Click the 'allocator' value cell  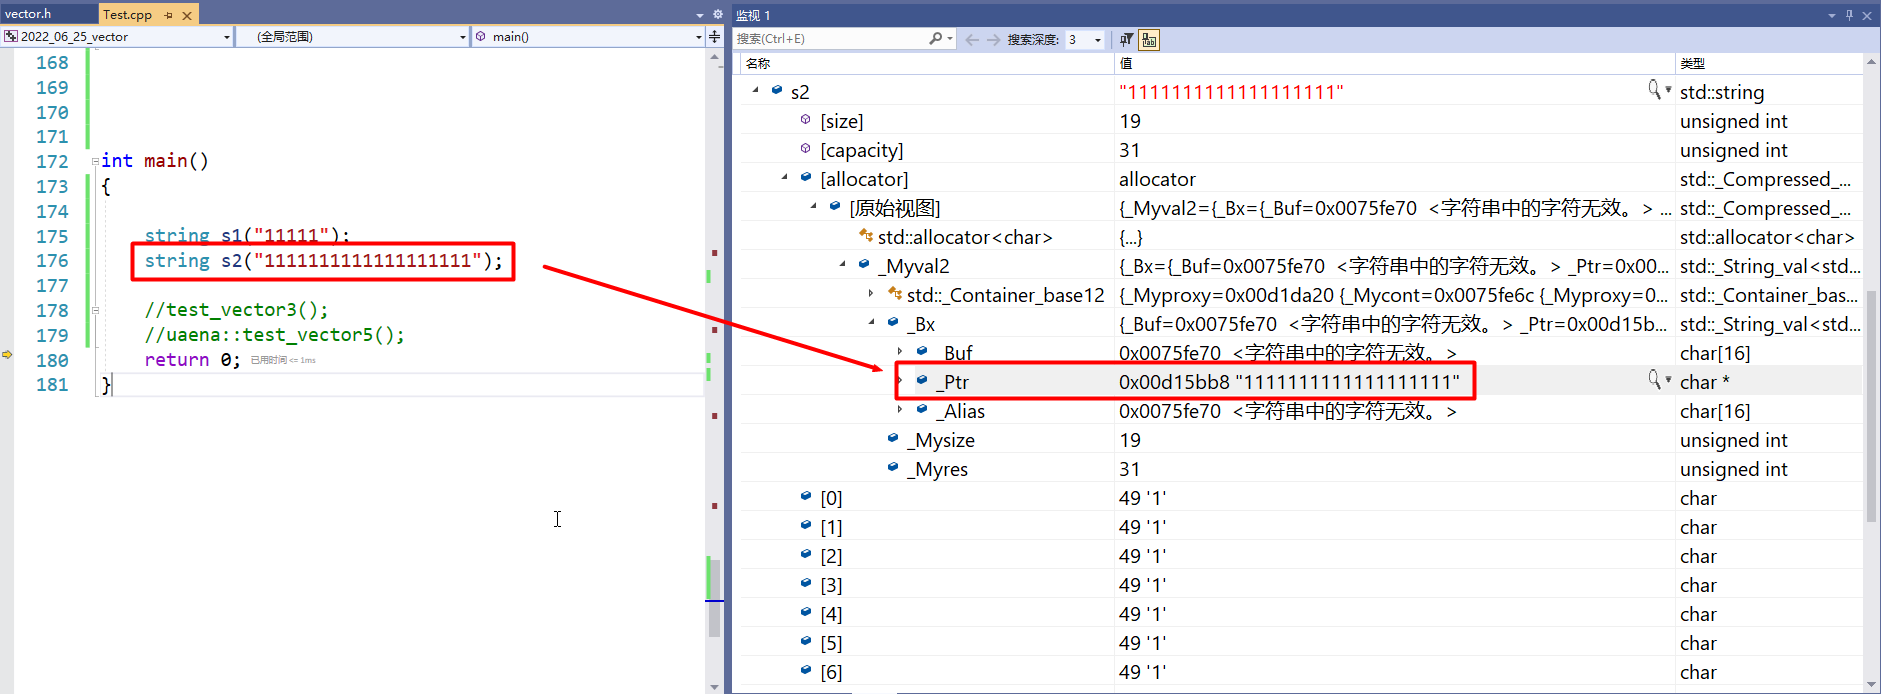(1157, 179)
